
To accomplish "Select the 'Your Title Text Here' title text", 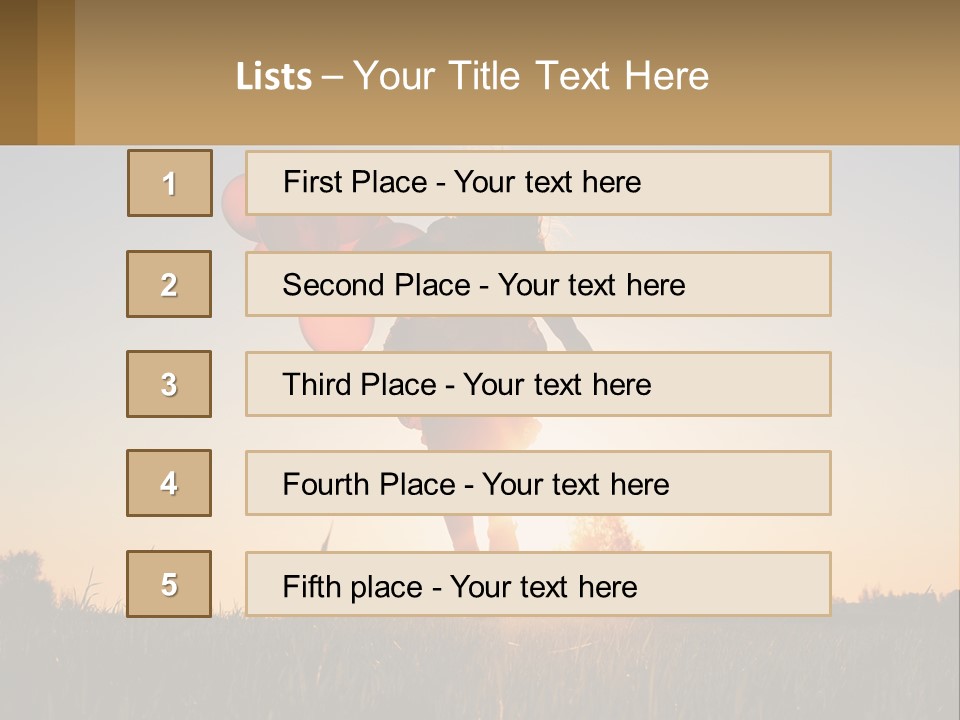I will click(x=531, y=76).
